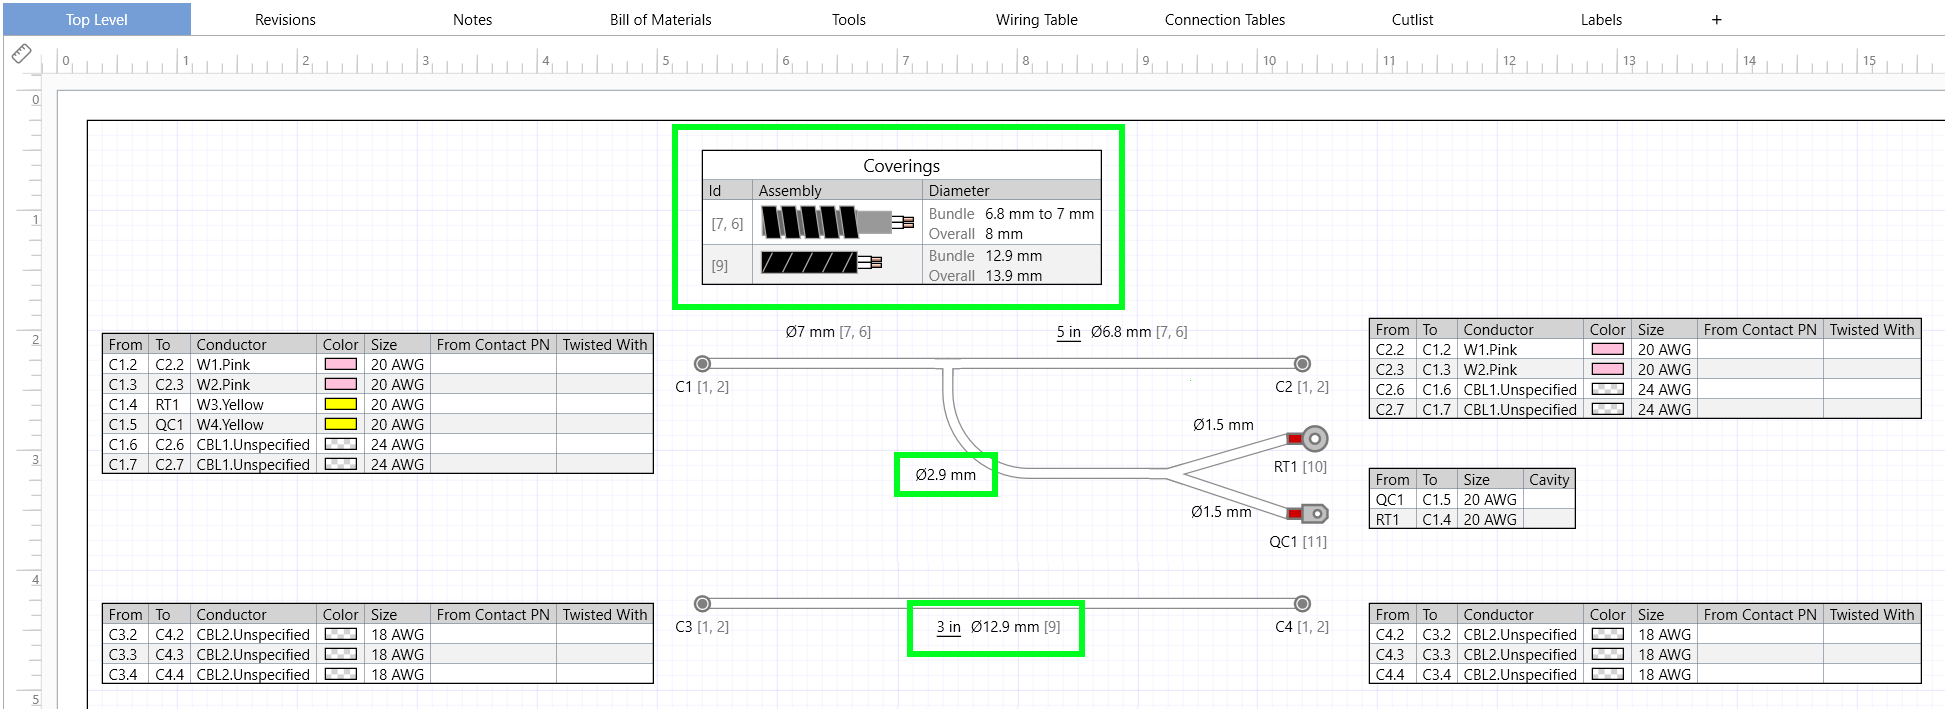Select the "Ø2.9 mm" diameter label
The image size is (1945, 709).
coord(946,475)
